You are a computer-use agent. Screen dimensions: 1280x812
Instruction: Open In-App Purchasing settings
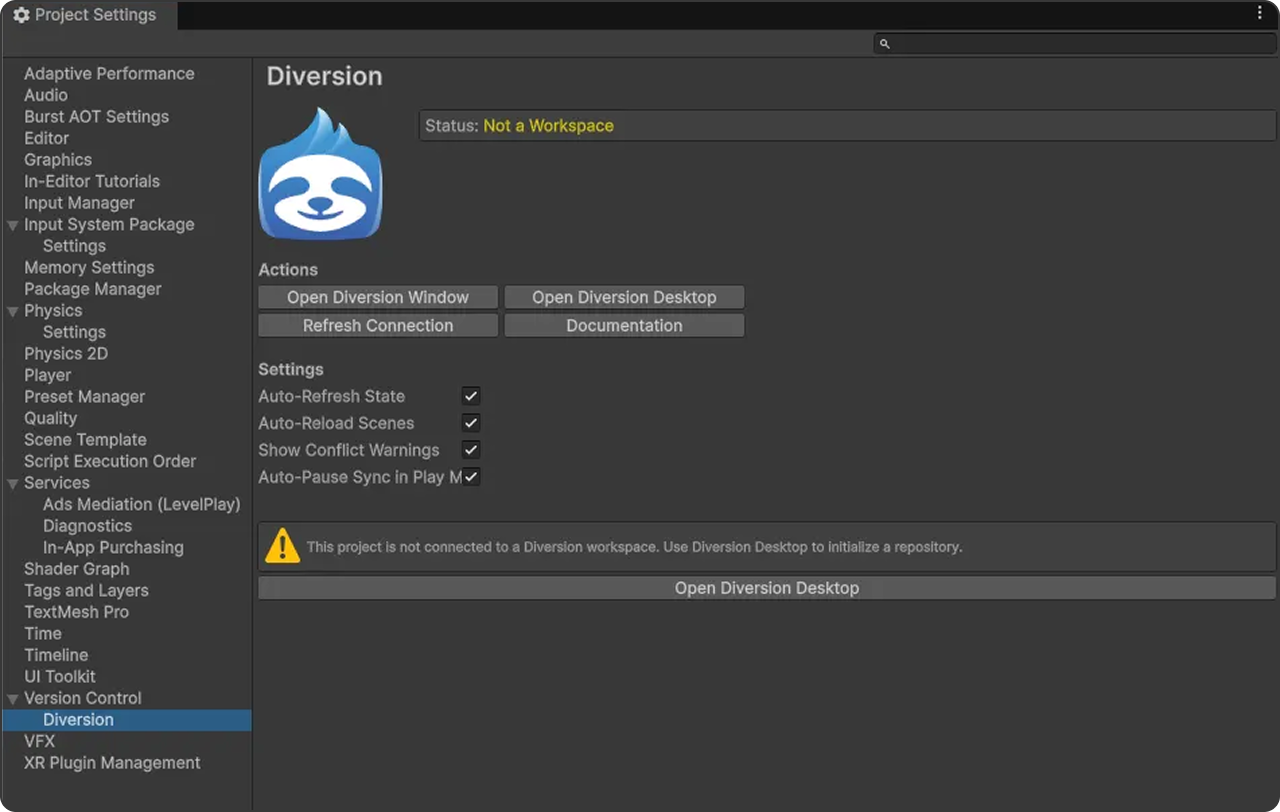pyautogui.click(x=113, y=548)
